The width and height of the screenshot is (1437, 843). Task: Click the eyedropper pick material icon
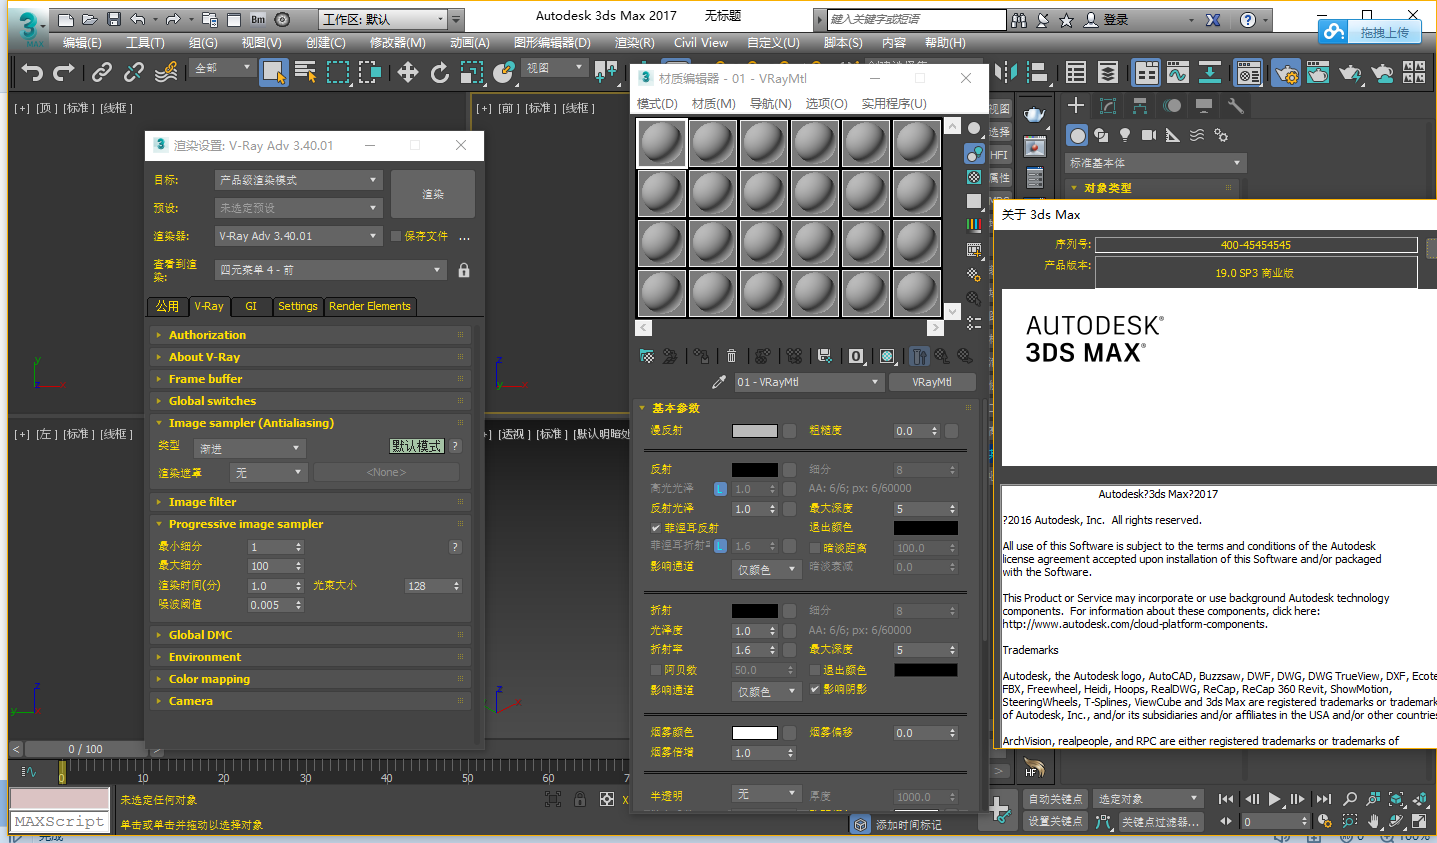point(718,382)
